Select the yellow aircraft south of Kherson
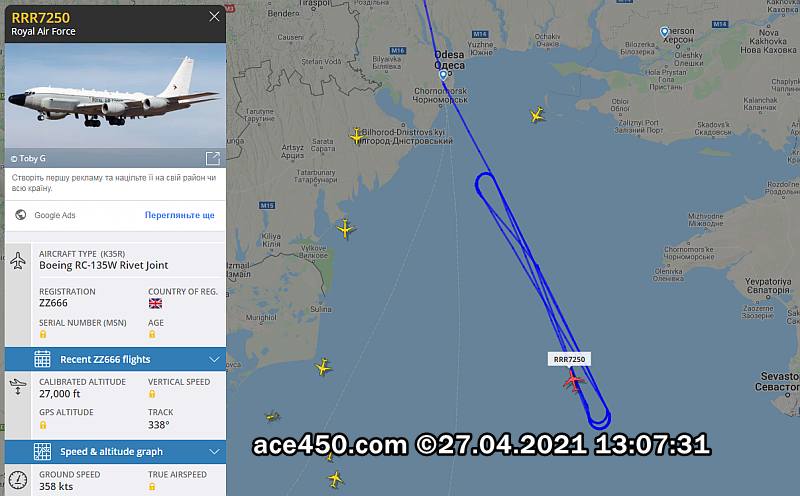This screenshot has height=496, width=800. (x=537, y=115)
